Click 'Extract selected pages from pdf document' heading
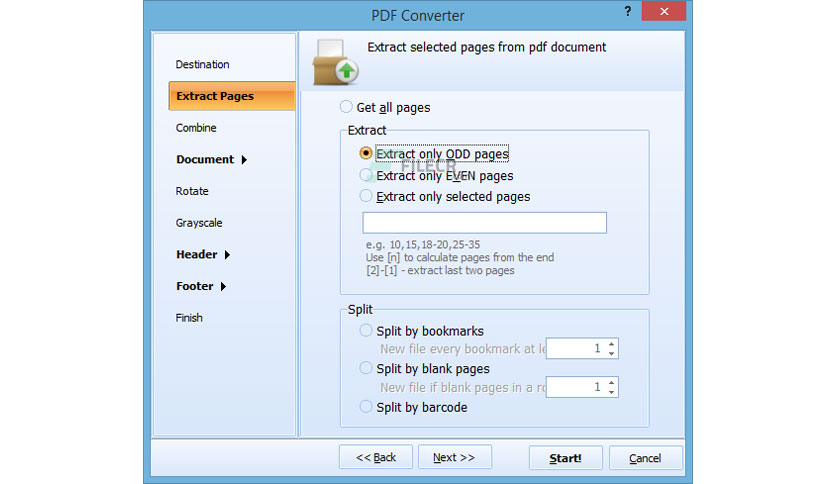This screenshot has width=836, height=484. click(486, 47)
